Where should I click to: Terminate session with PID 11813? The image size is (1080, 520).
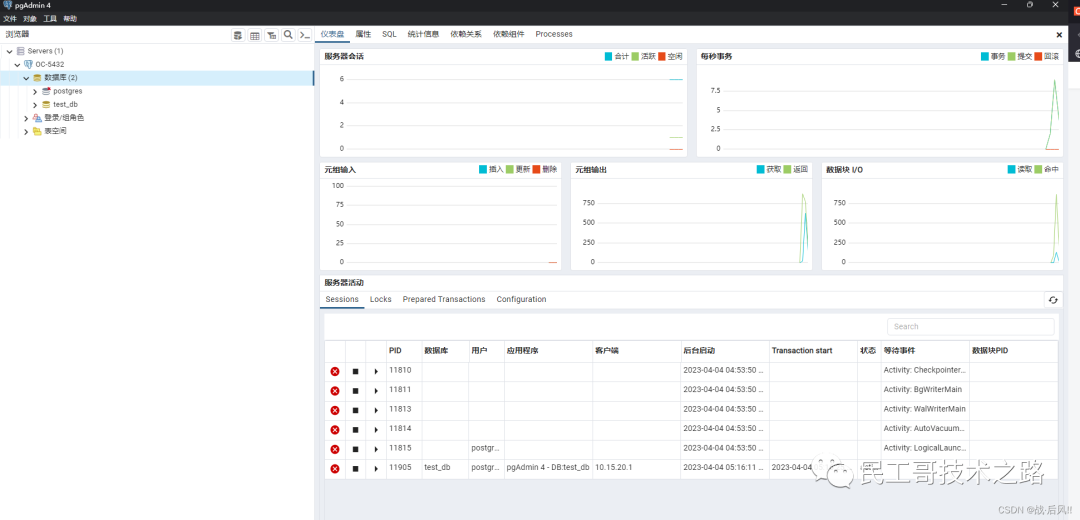point(335,410)
